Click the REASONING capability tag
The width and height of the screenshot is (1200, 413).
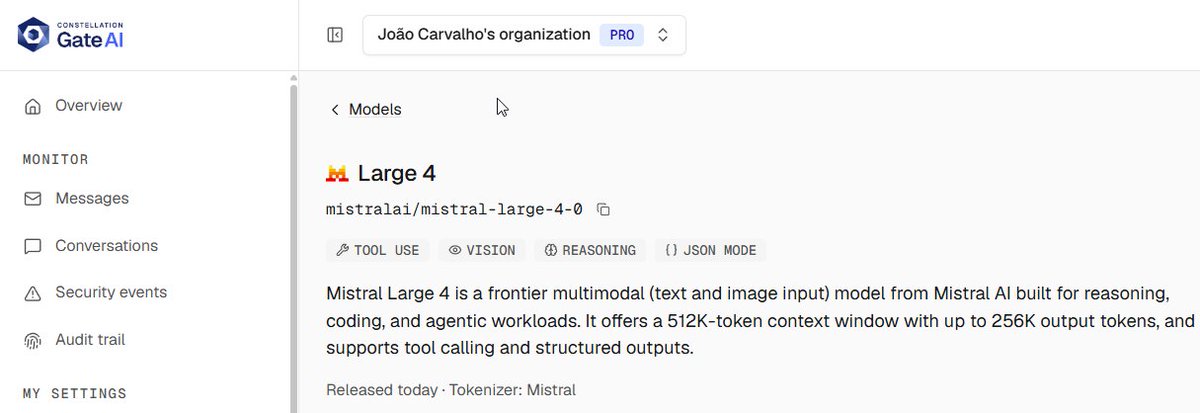(590, 250)
